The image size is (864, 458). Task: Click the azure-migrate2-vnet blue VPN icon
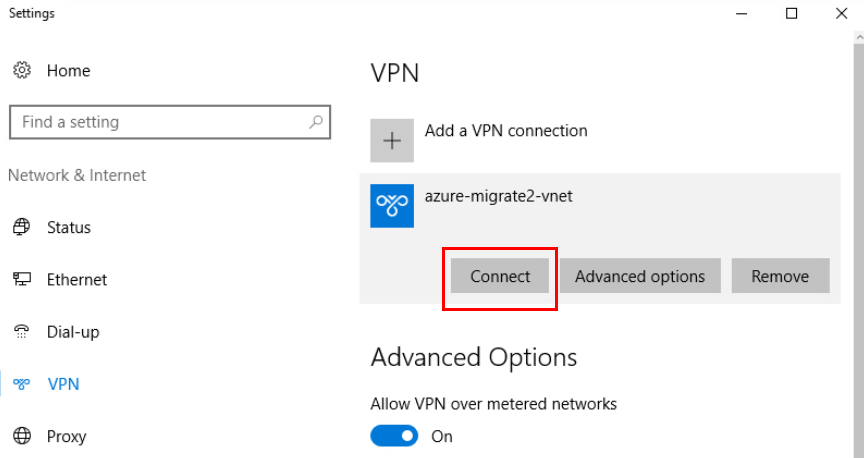pos(392,206)
